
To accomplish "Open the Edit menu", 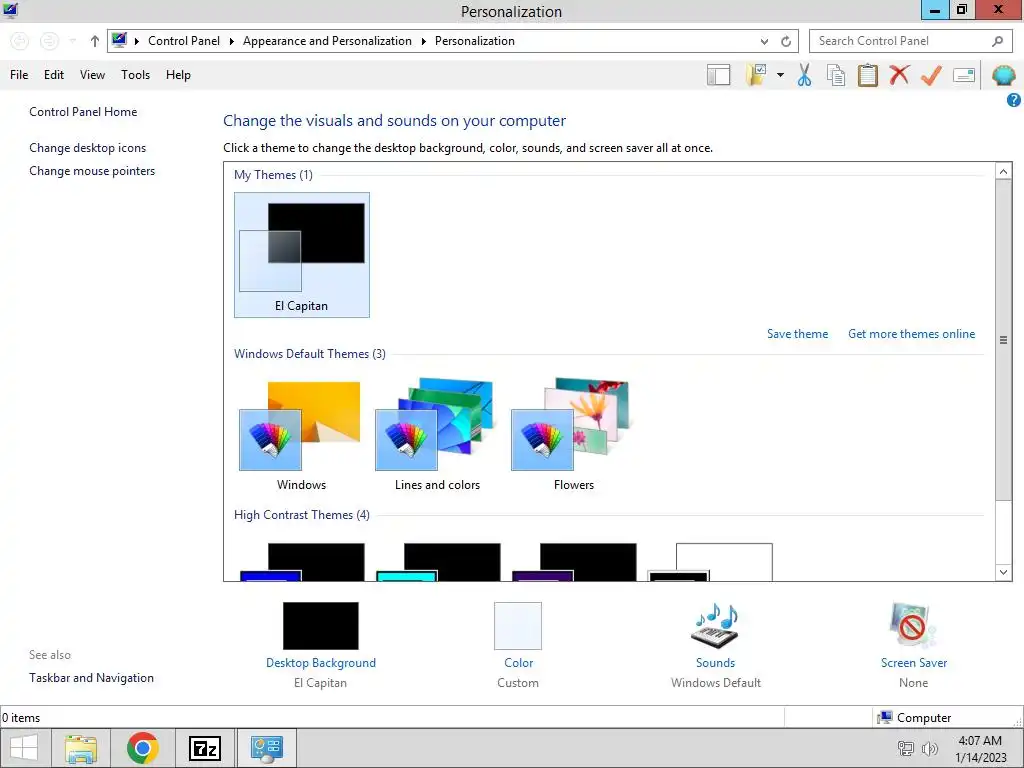I will (54, 75).
